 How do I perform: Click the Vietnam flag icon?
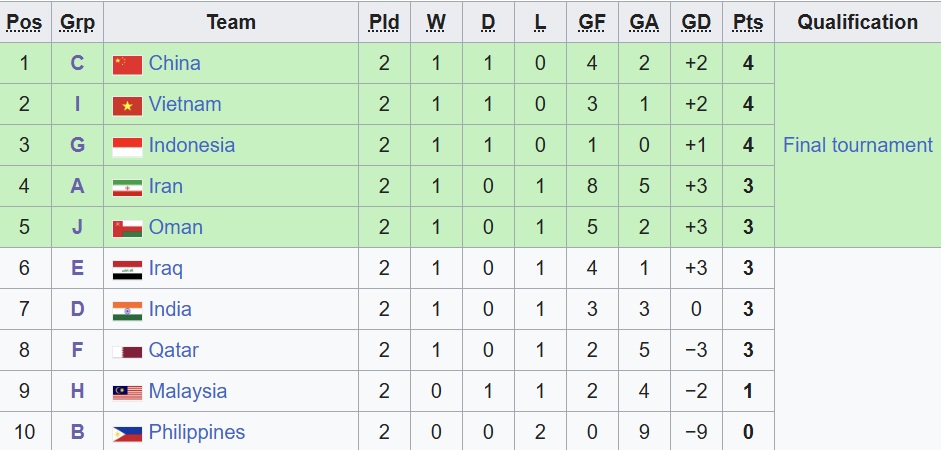point(127,106)
